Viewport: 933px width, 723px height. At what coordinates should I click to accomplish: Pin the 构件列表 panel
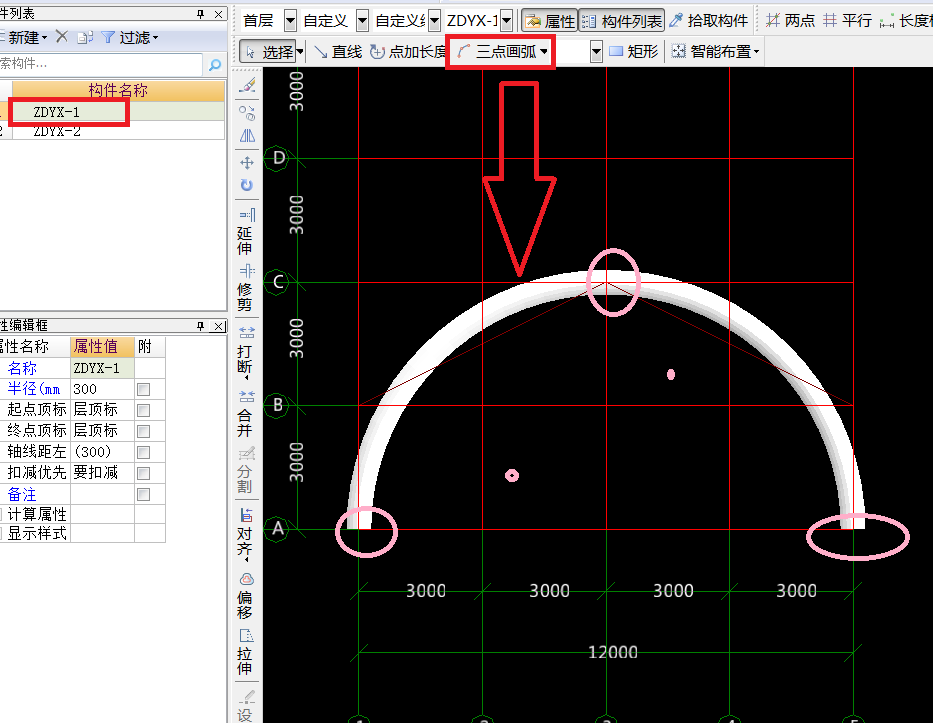(x=201, y=14)
